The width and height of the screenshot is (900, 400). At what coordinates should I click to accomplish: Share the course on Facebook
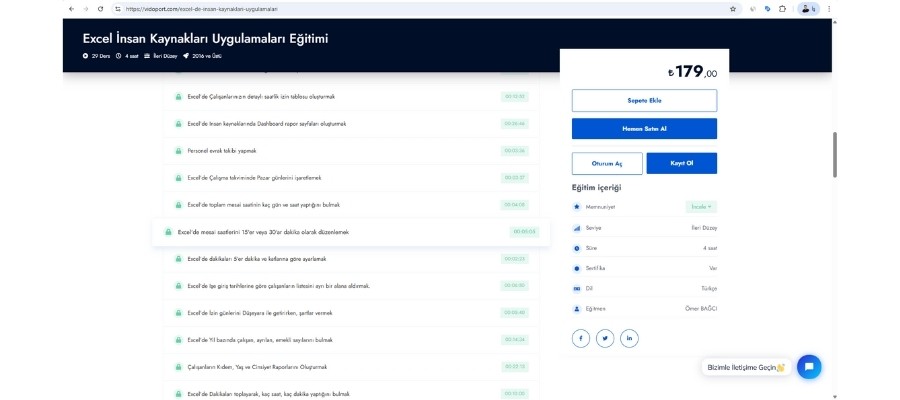point(581,338)
